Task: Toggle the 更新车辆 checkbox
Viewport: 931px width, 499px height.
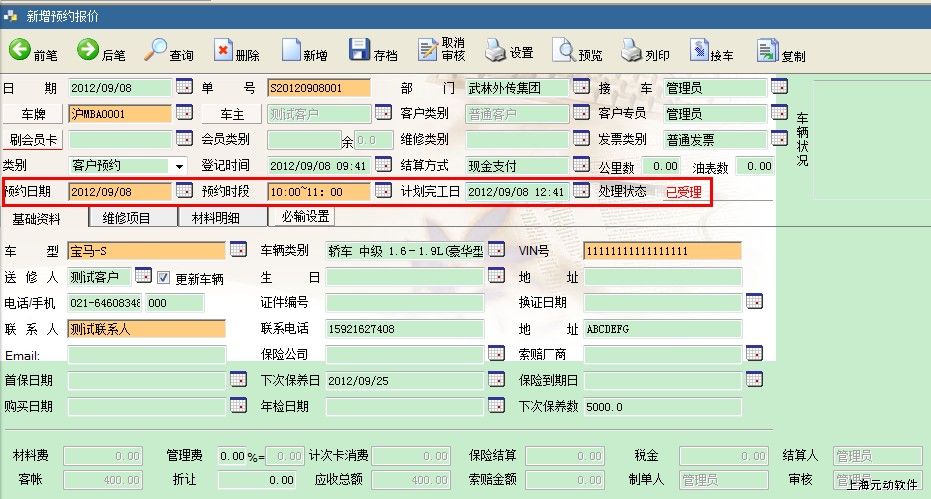Action: tap(163, 277)
